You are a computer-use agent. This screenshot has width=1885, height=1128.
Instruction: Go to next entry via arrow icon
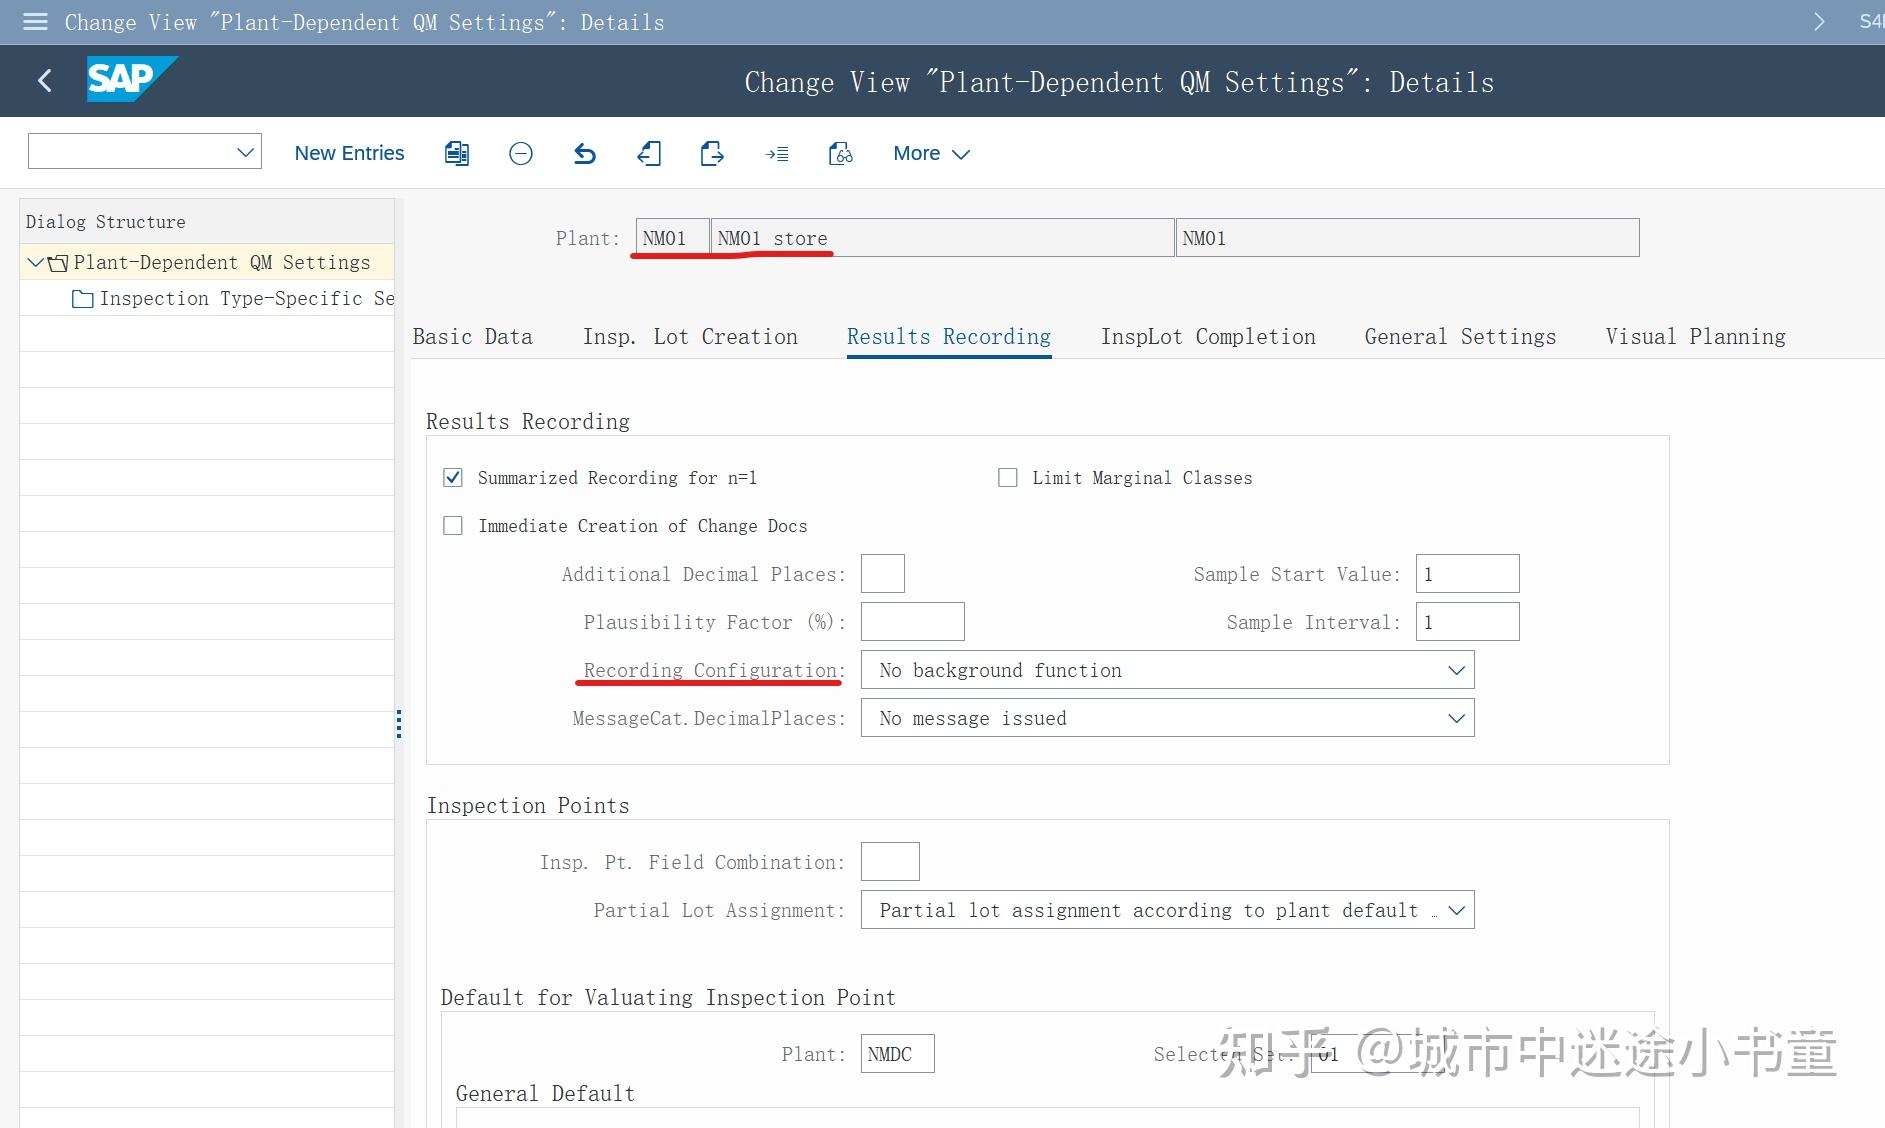[x=711, y=153]
